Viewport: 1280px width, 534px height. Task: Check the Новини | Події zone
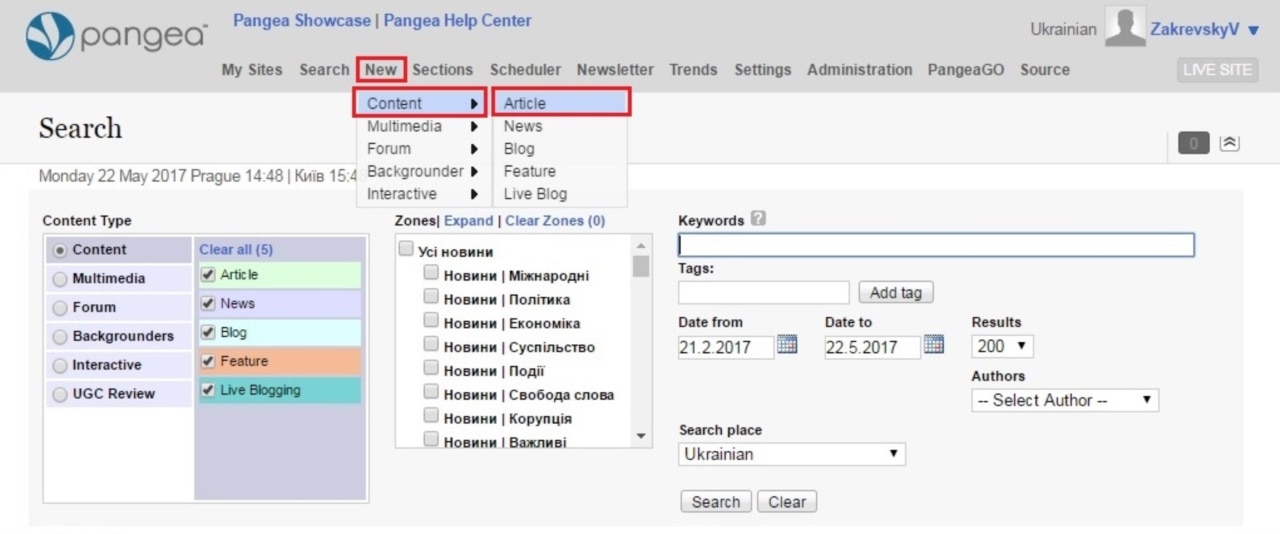click(x=431, y=368)
